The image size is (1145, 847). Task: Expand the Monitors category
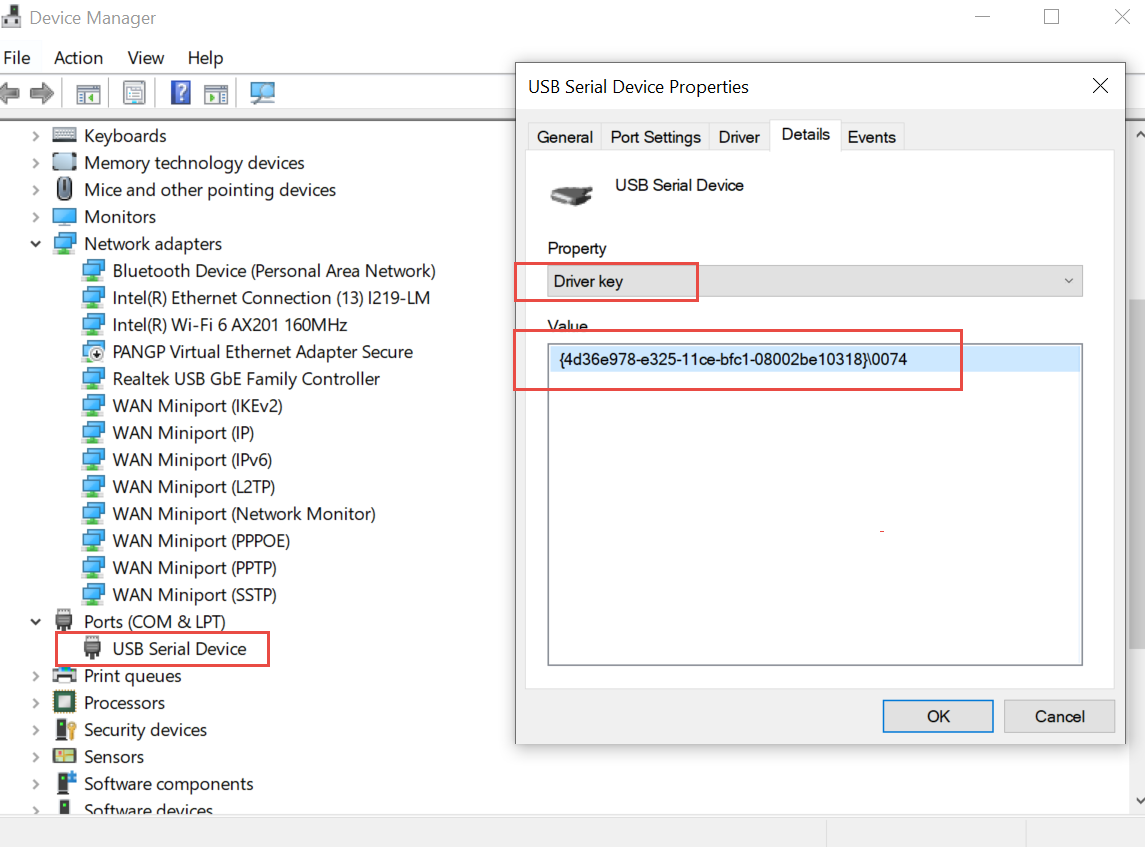[36, 216]
